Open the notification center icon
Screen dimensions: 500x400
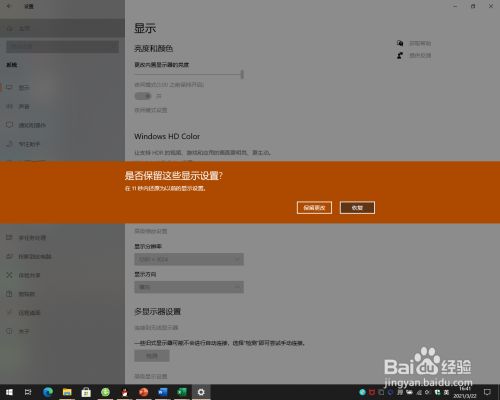[487, 392]
